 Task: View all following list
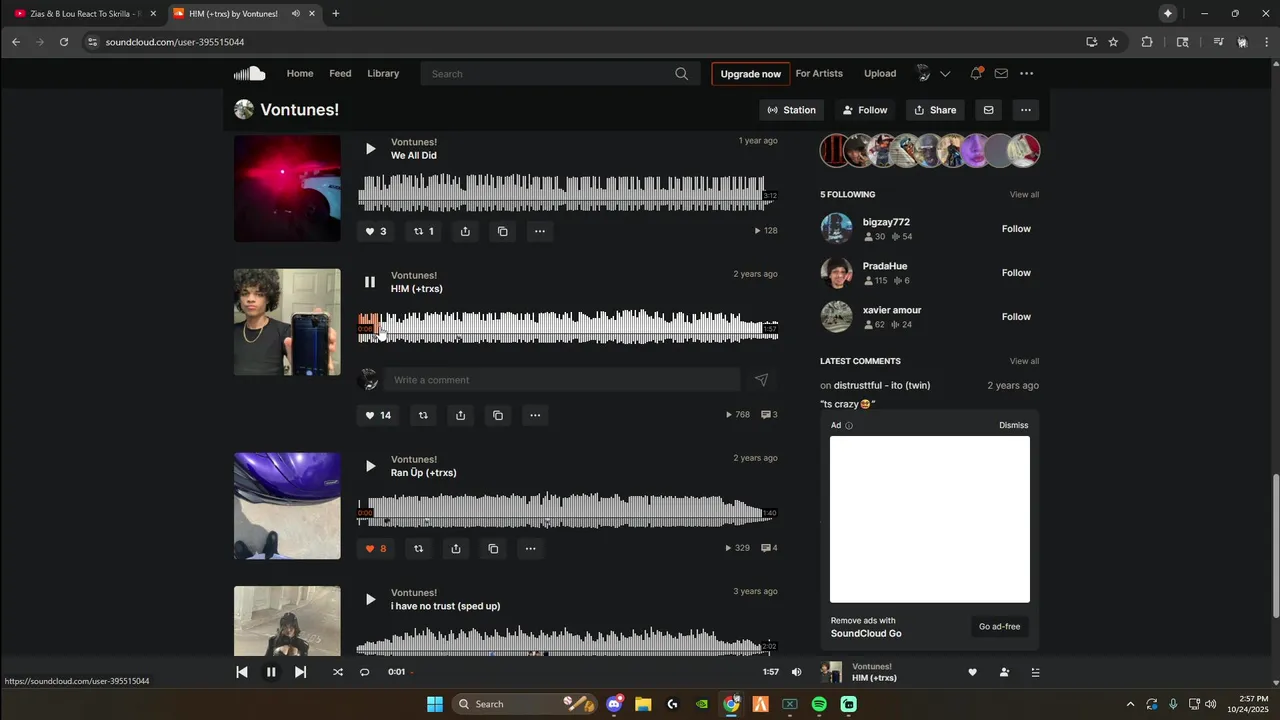(x=1024, y=194)
